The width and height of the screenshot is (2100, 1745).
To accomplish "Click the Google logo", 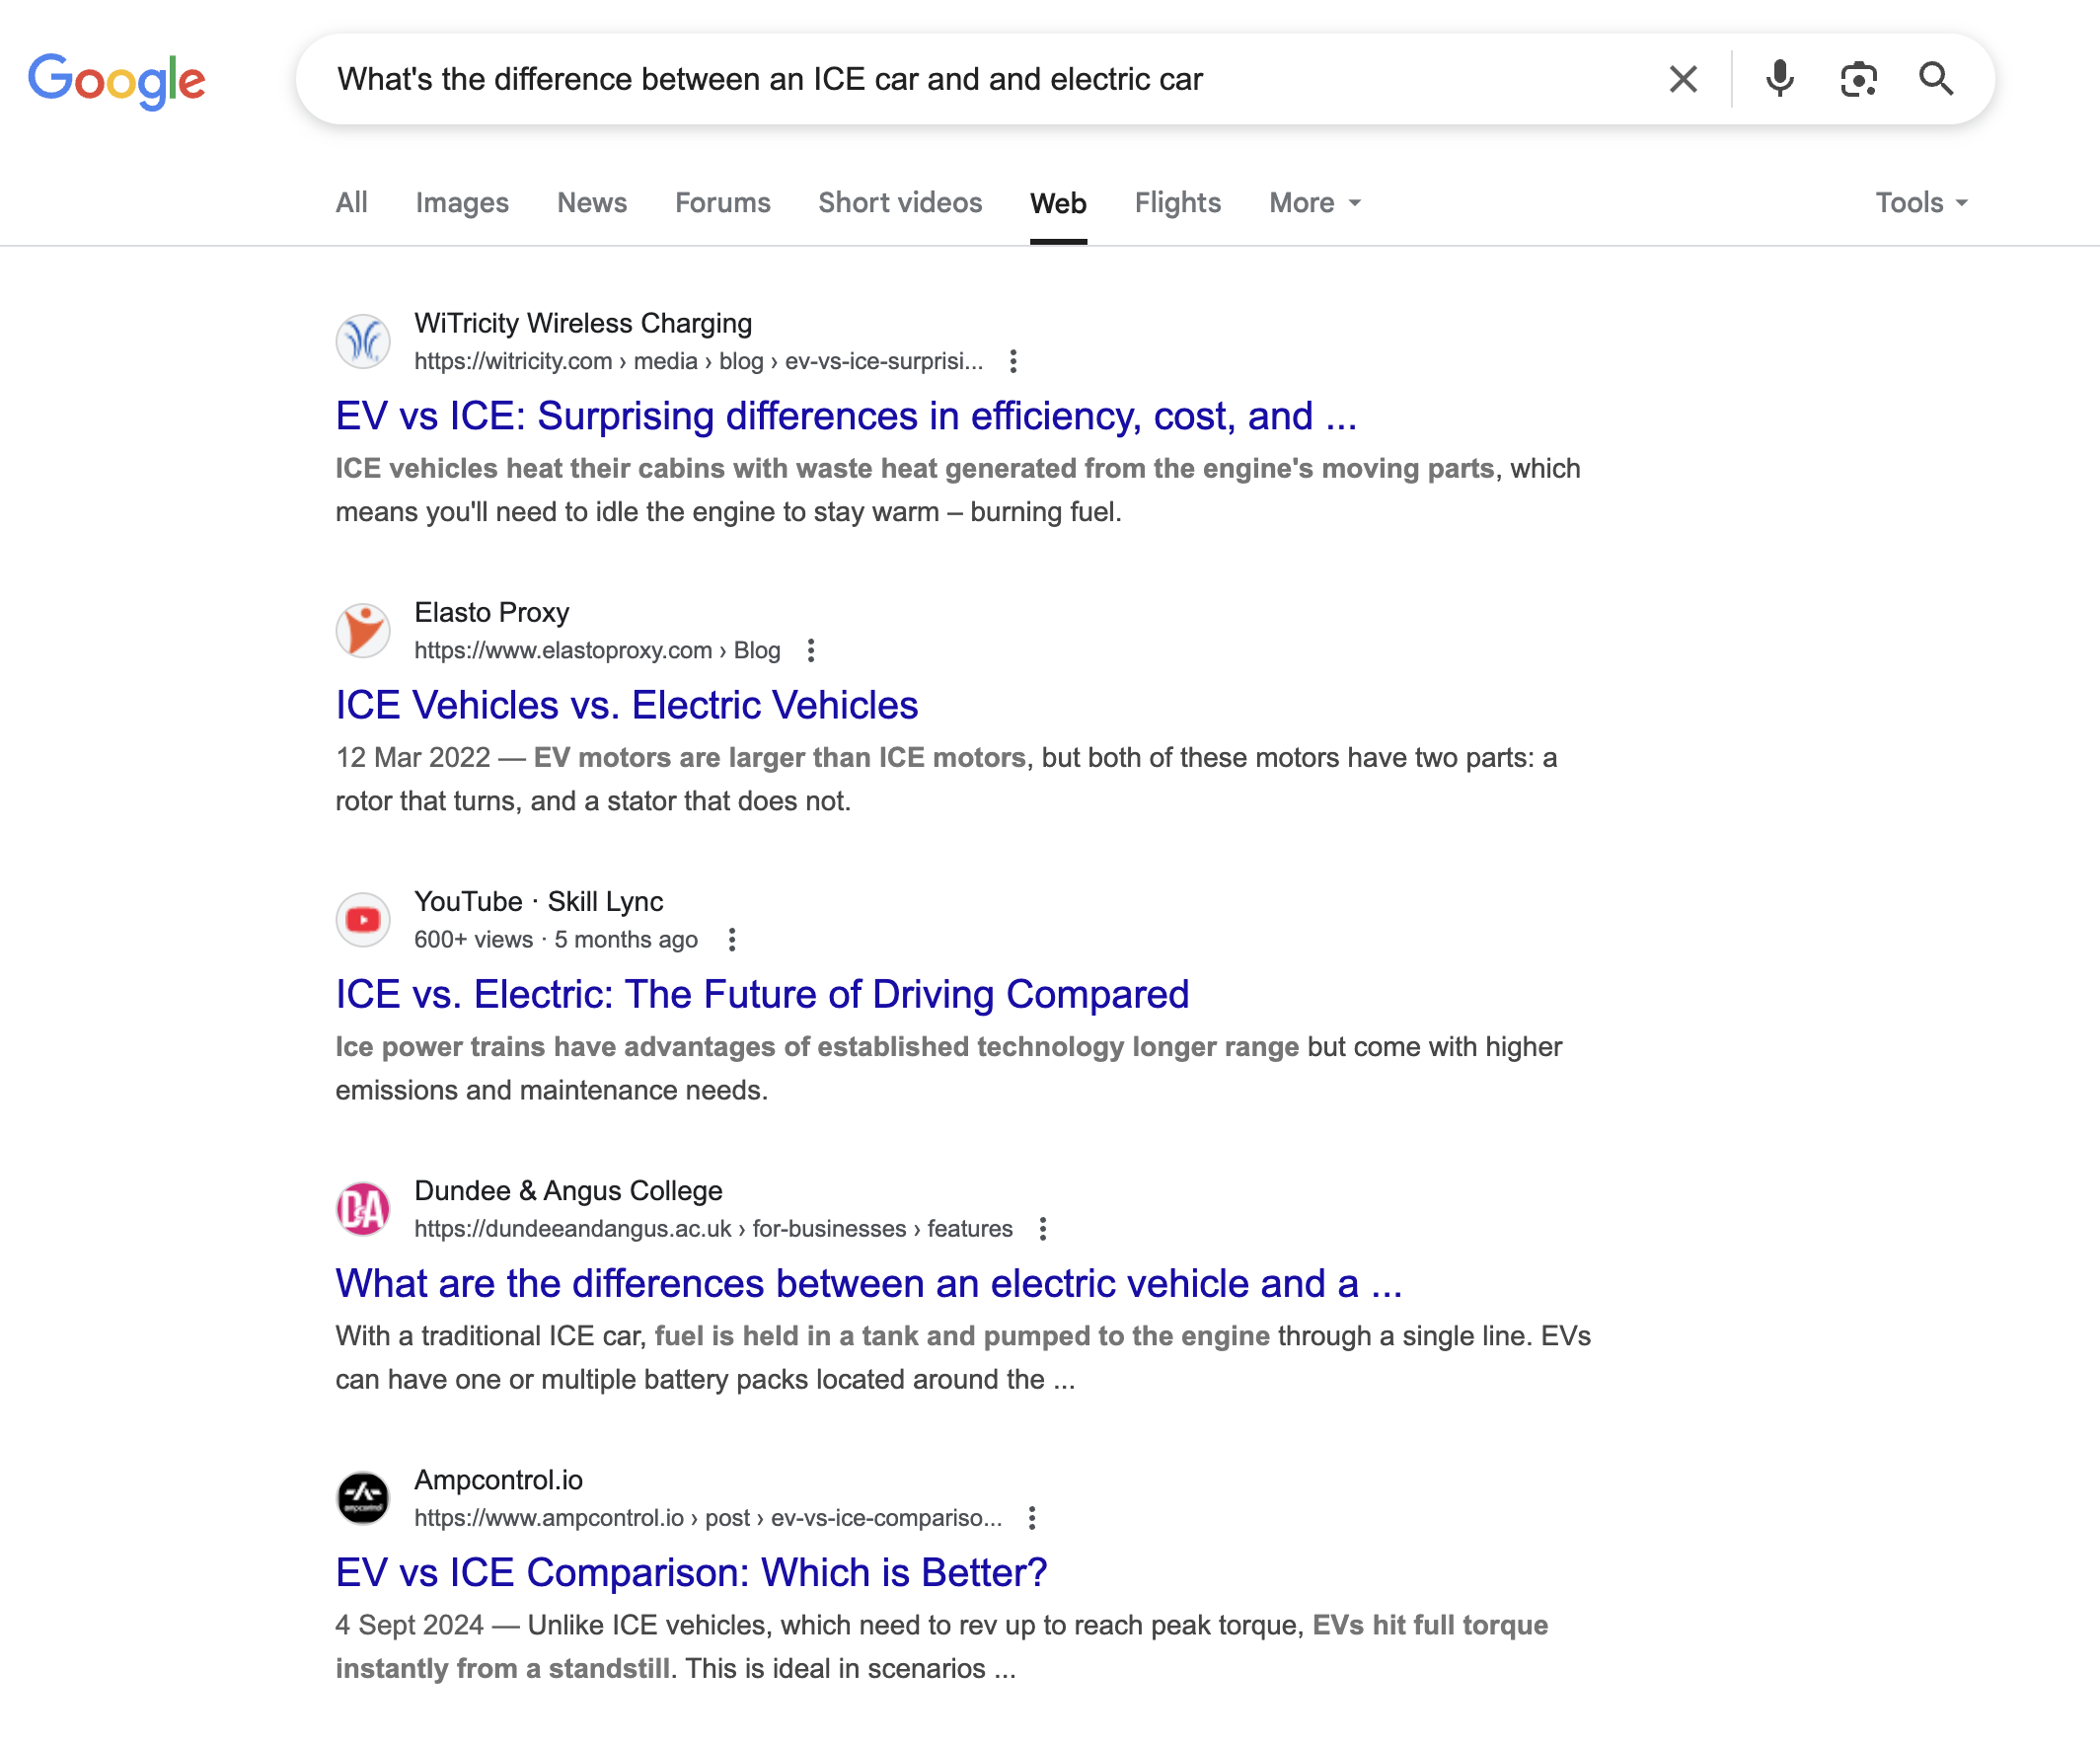I will (x=116, y=80).
